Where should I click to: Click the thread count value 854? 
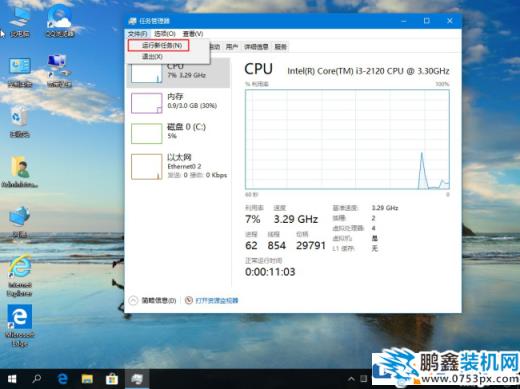(277, 246)
